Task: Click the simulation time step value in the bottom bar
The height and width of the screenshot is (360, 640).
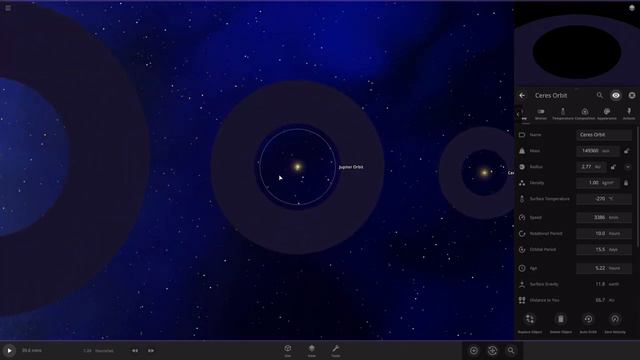Action: tap(98, 351)
